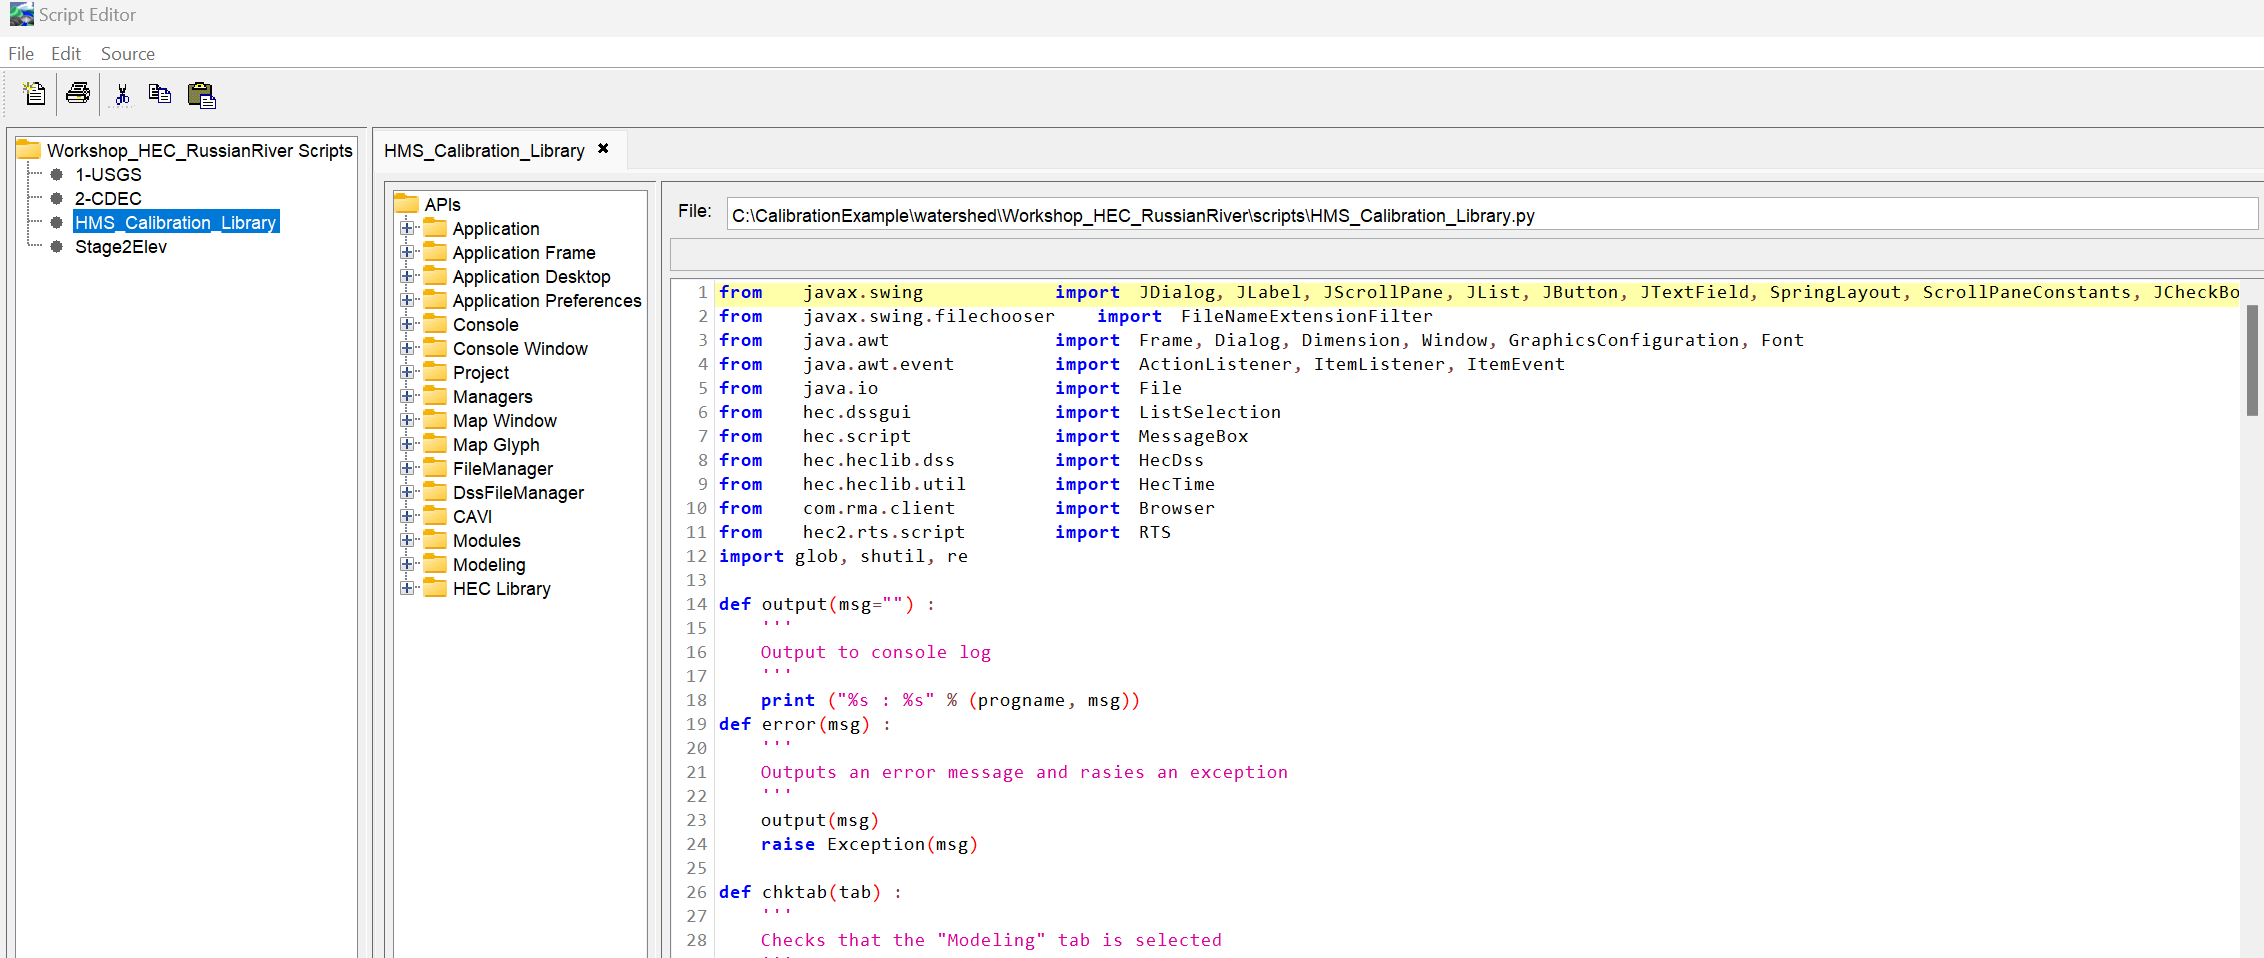Expand the CAVI node in the APIs tree
Screen dimensions: 2264x958
[407, 516]
